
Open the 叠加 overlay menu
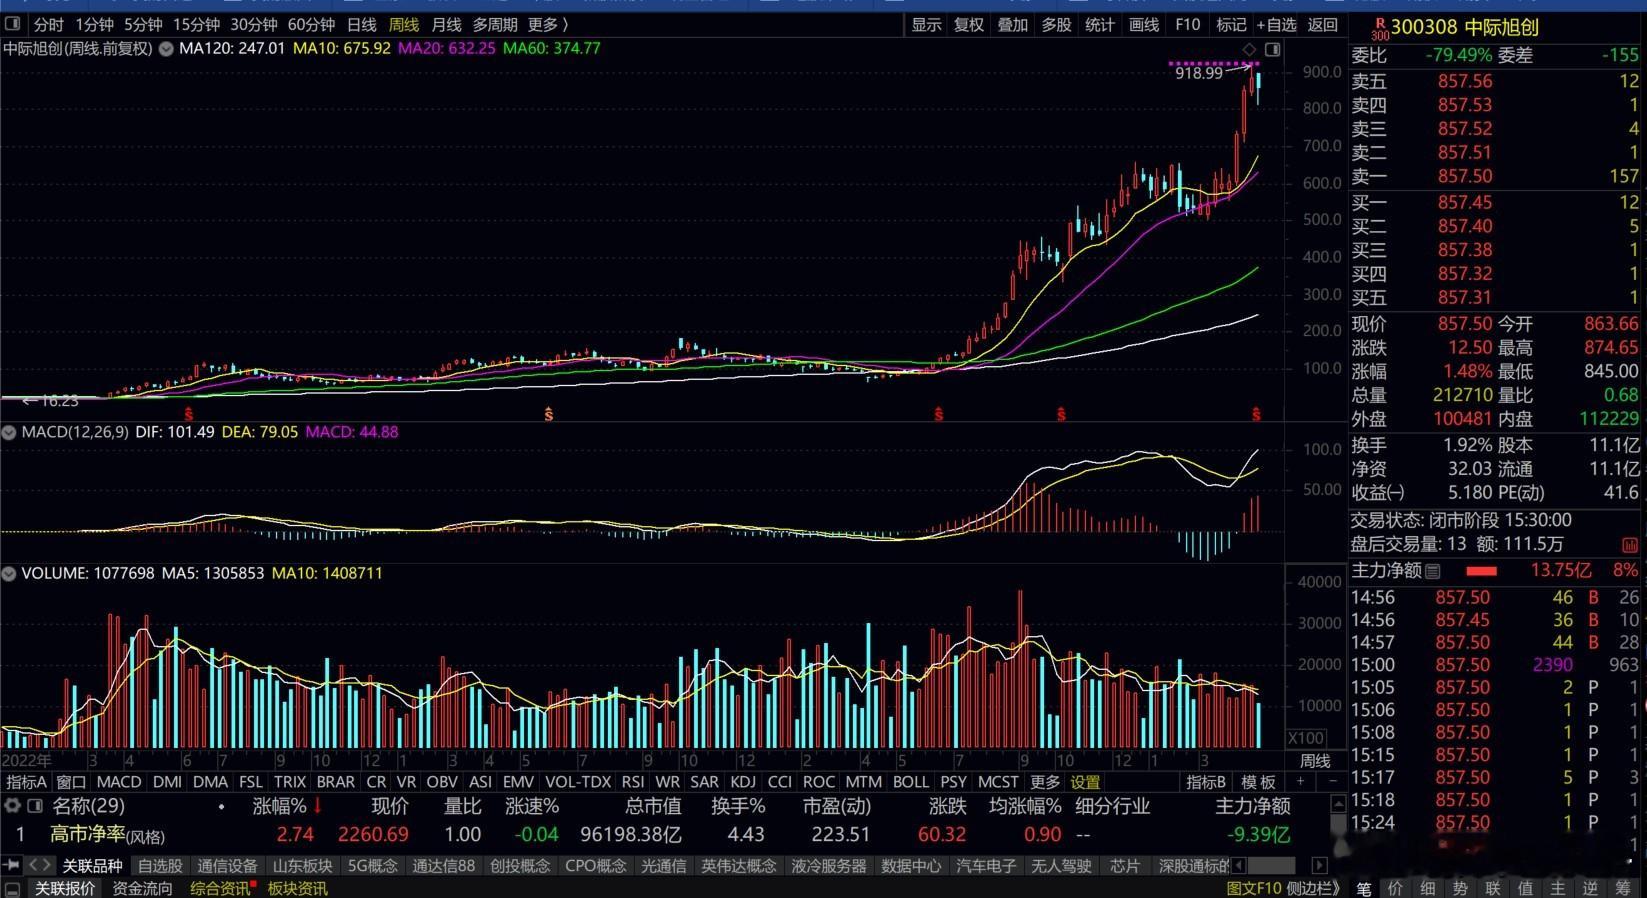tap(1013, 25)
